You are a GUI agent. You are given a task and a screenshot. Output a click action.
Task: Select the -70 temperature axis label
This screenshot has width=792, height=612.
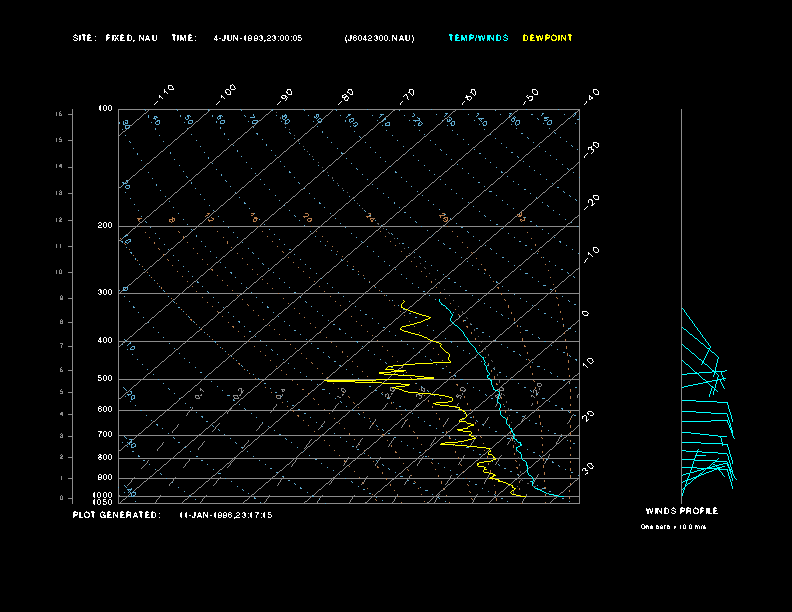coord(408,95)
